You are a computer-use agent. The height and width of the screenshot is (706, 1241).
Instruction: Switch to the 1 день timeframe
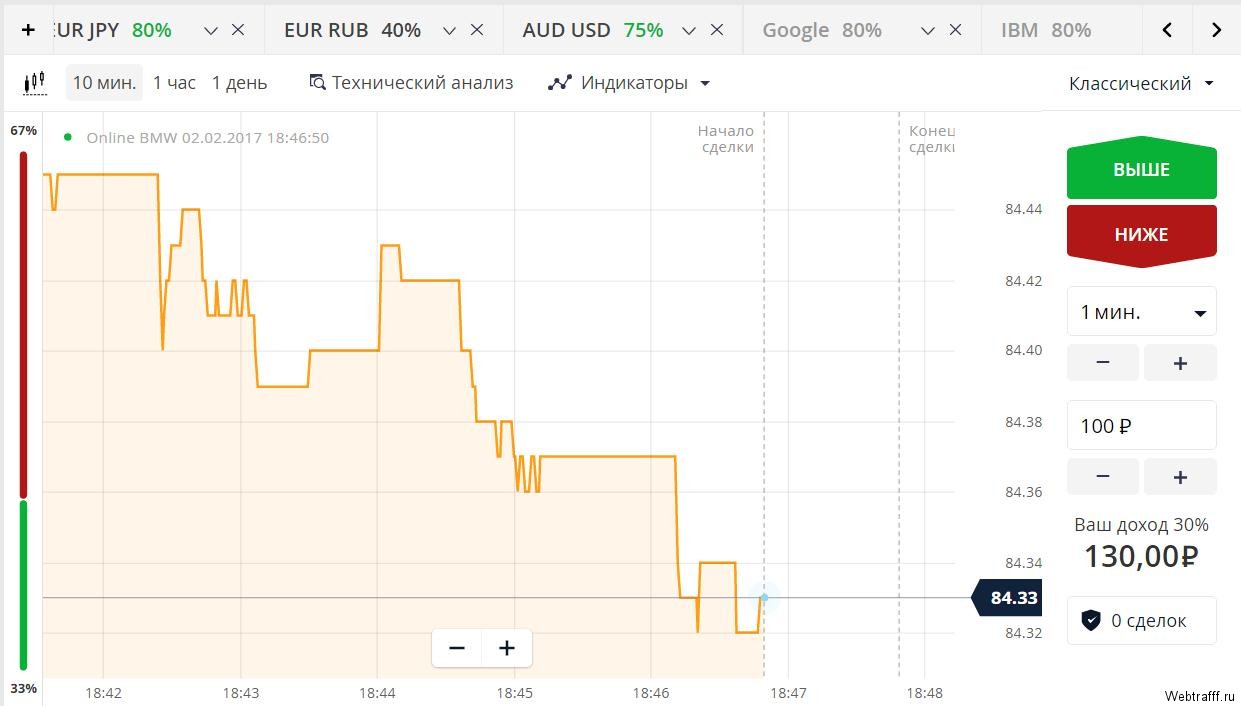pyautogui.click(x=239, y=83)
